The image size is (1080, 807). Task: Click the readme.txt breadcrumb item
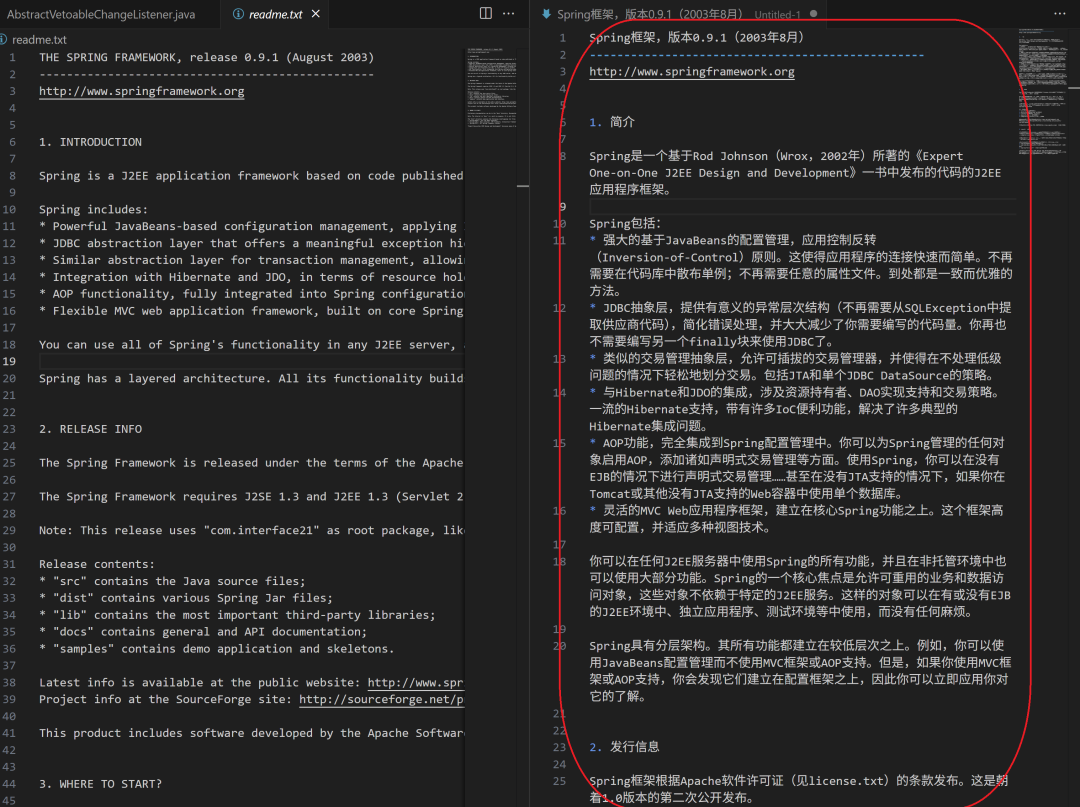pyautogui.click(x=39, y=39)
